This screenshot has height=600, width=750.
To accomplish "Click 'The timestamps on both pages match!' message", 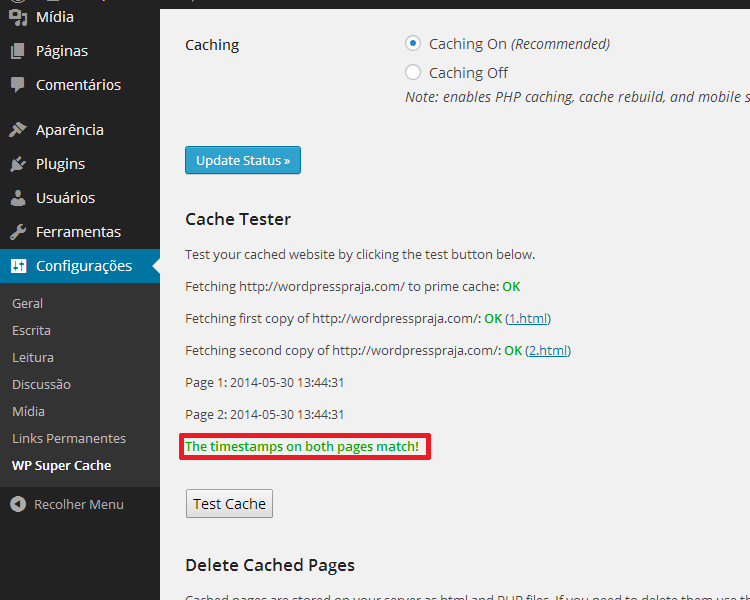I will [x=302, y=446].
